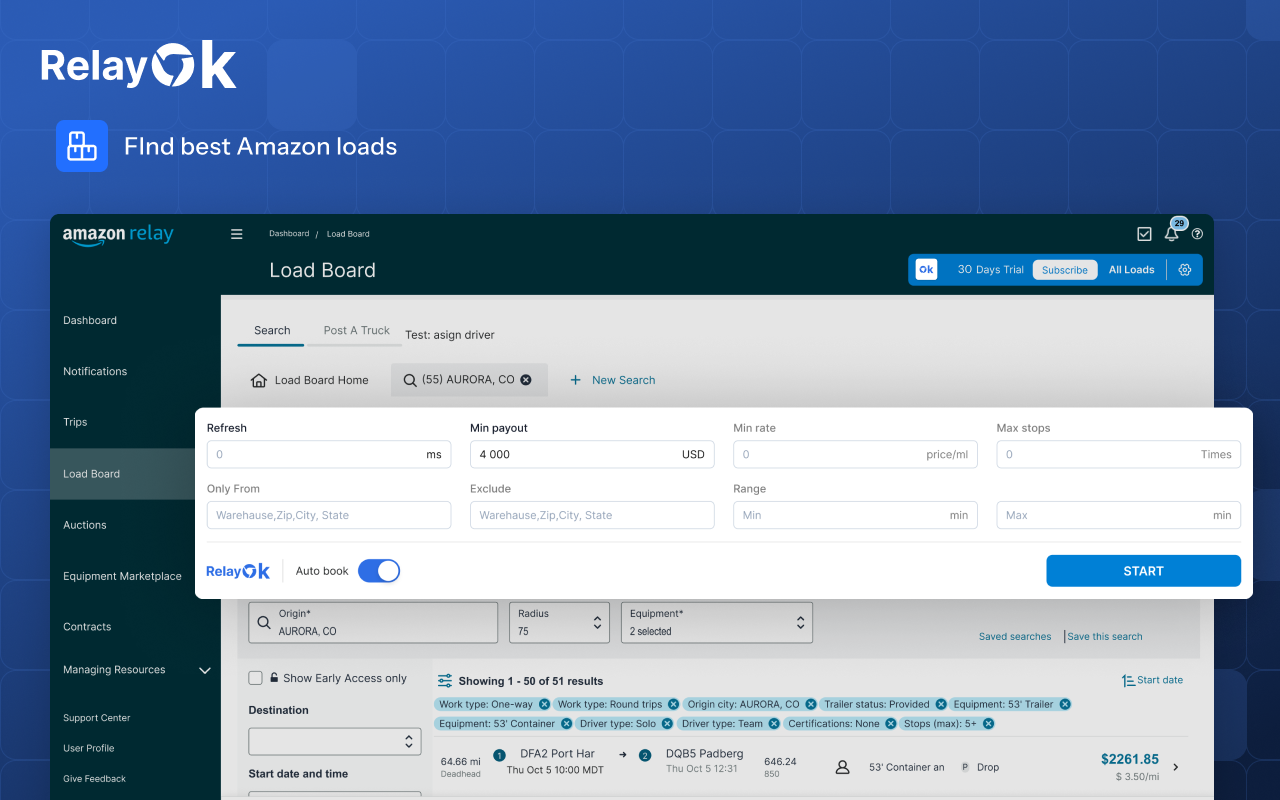The height and width of the screenshot is (800, 1280).
Task: Close the (55) AURORA, CO search tab
Action: point(526,380)
